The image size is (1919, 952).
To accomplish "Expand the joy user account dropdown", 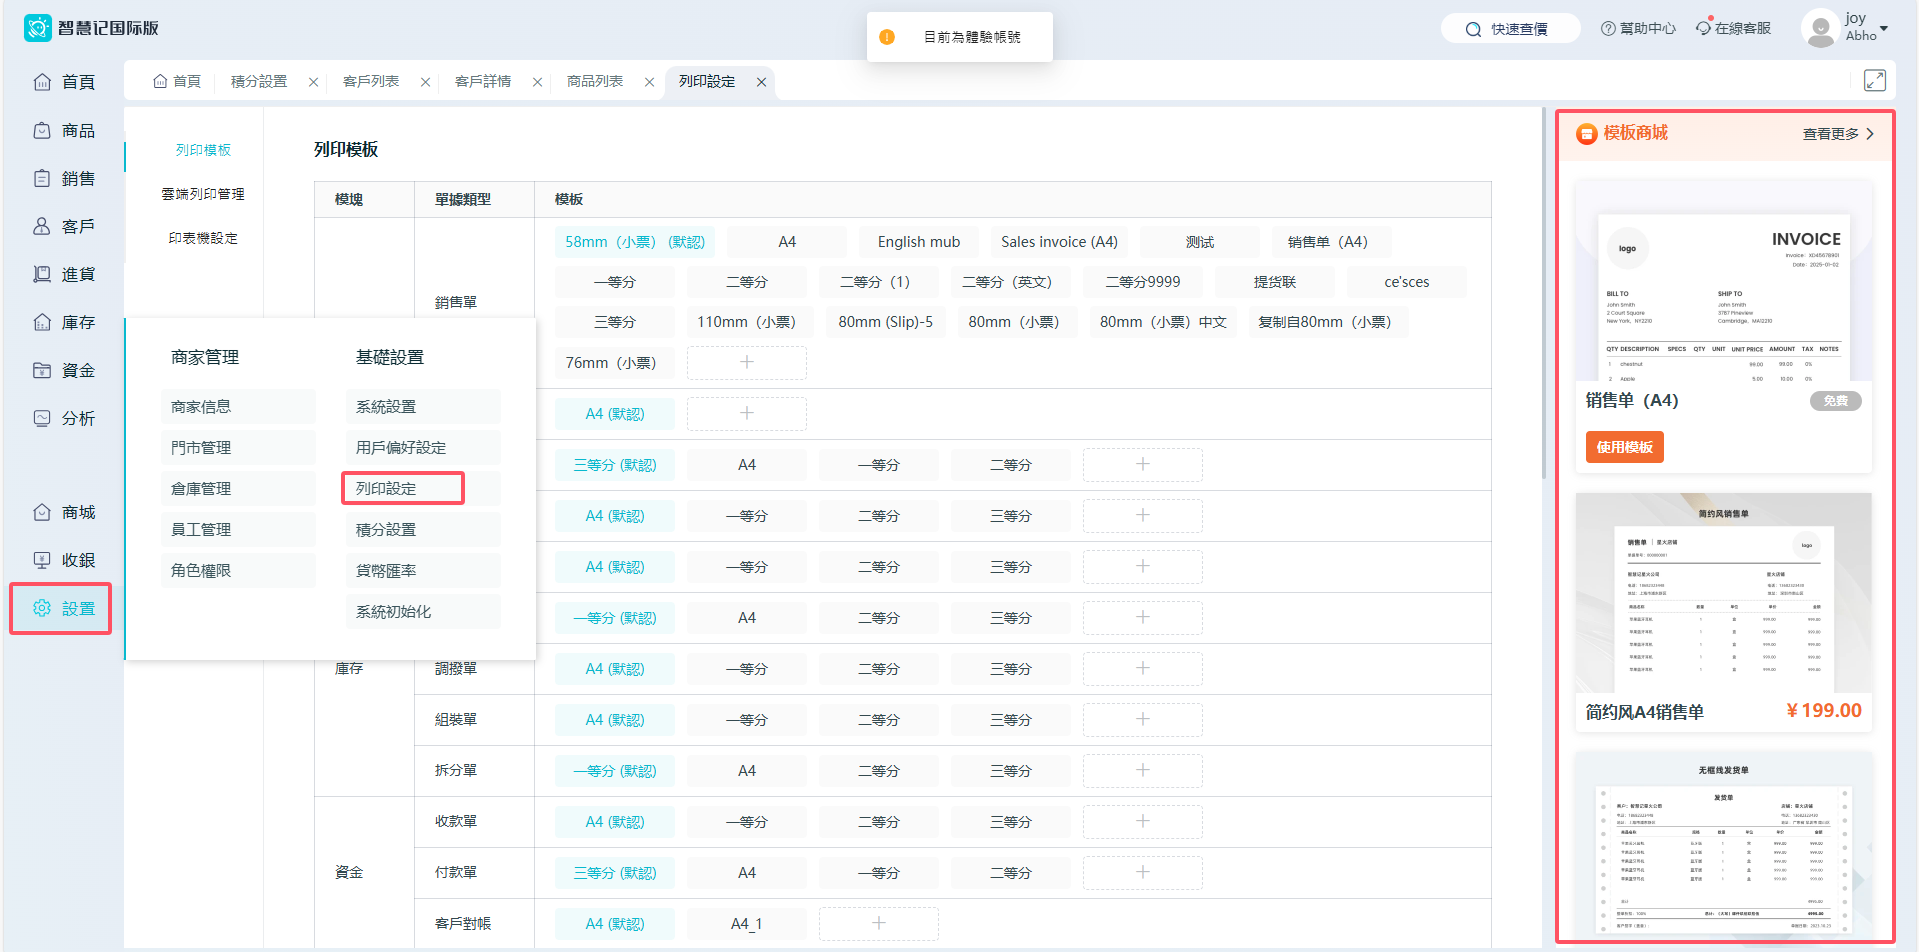I will pos(1883,28).
